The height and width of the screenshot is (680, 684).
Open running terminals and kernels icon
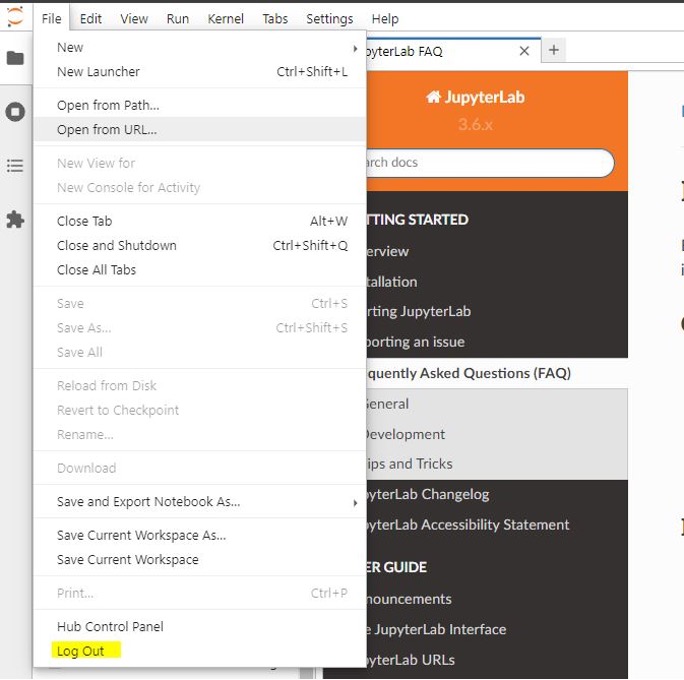tap(15, 112)
